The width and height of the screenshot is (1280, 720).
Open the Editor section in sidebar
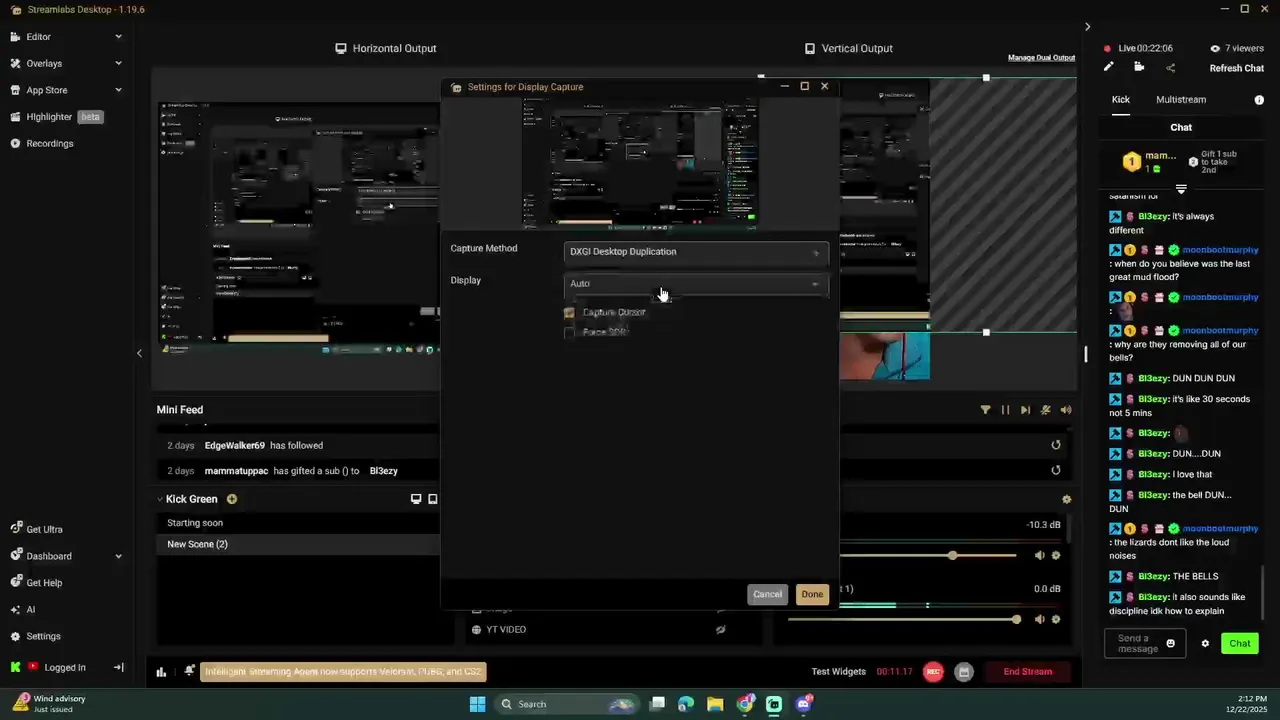pos(38,37)
